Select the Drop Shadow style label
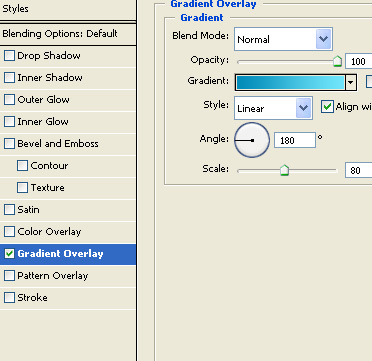The image size is (372, 361). click(x=49, y=56)
